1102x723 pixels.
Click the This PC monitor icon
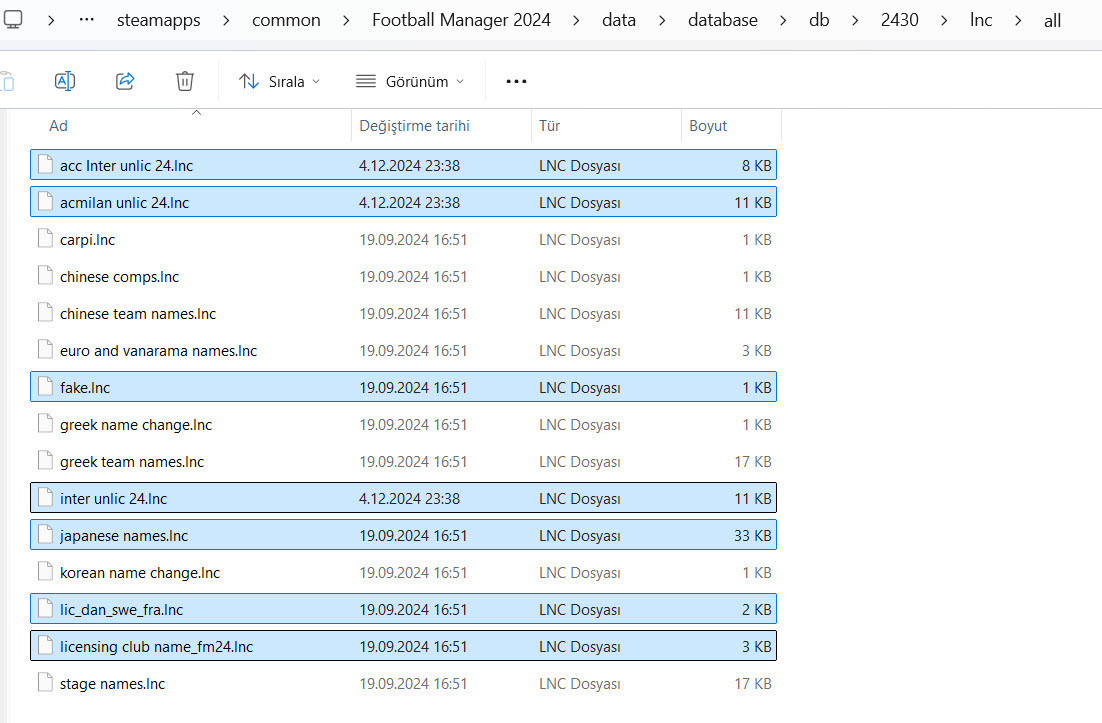13,19
